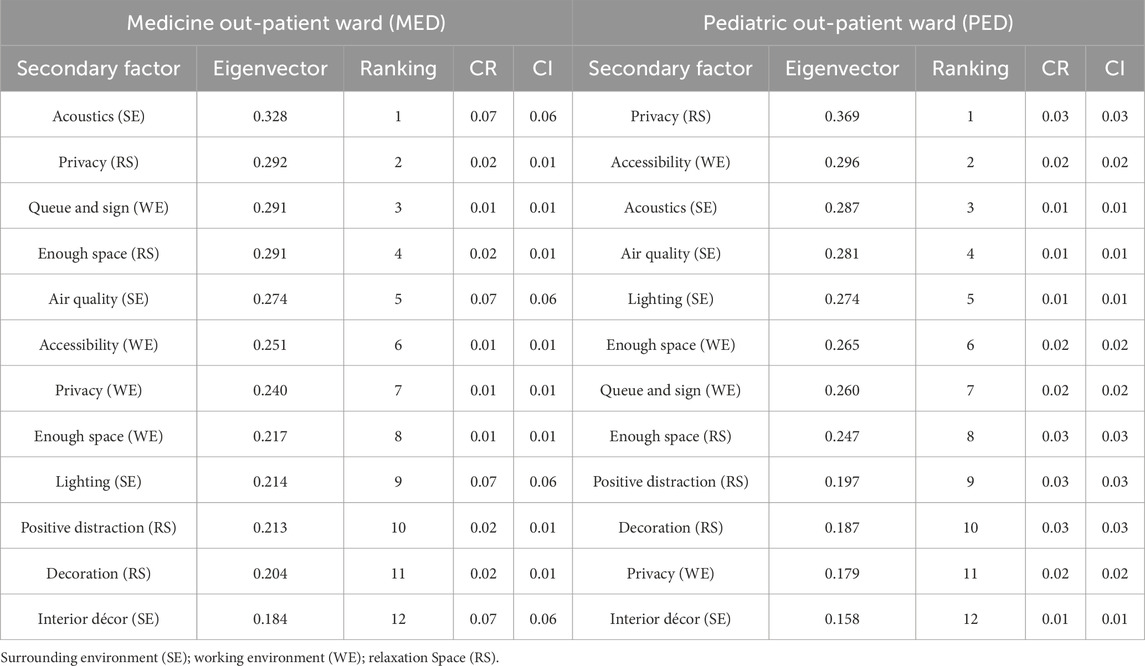Viewport: 1145px width, 666px height.
Task: Select the Positive distraction (RS) MED cell
Action: pyautogui.click(x=99, y=527)
